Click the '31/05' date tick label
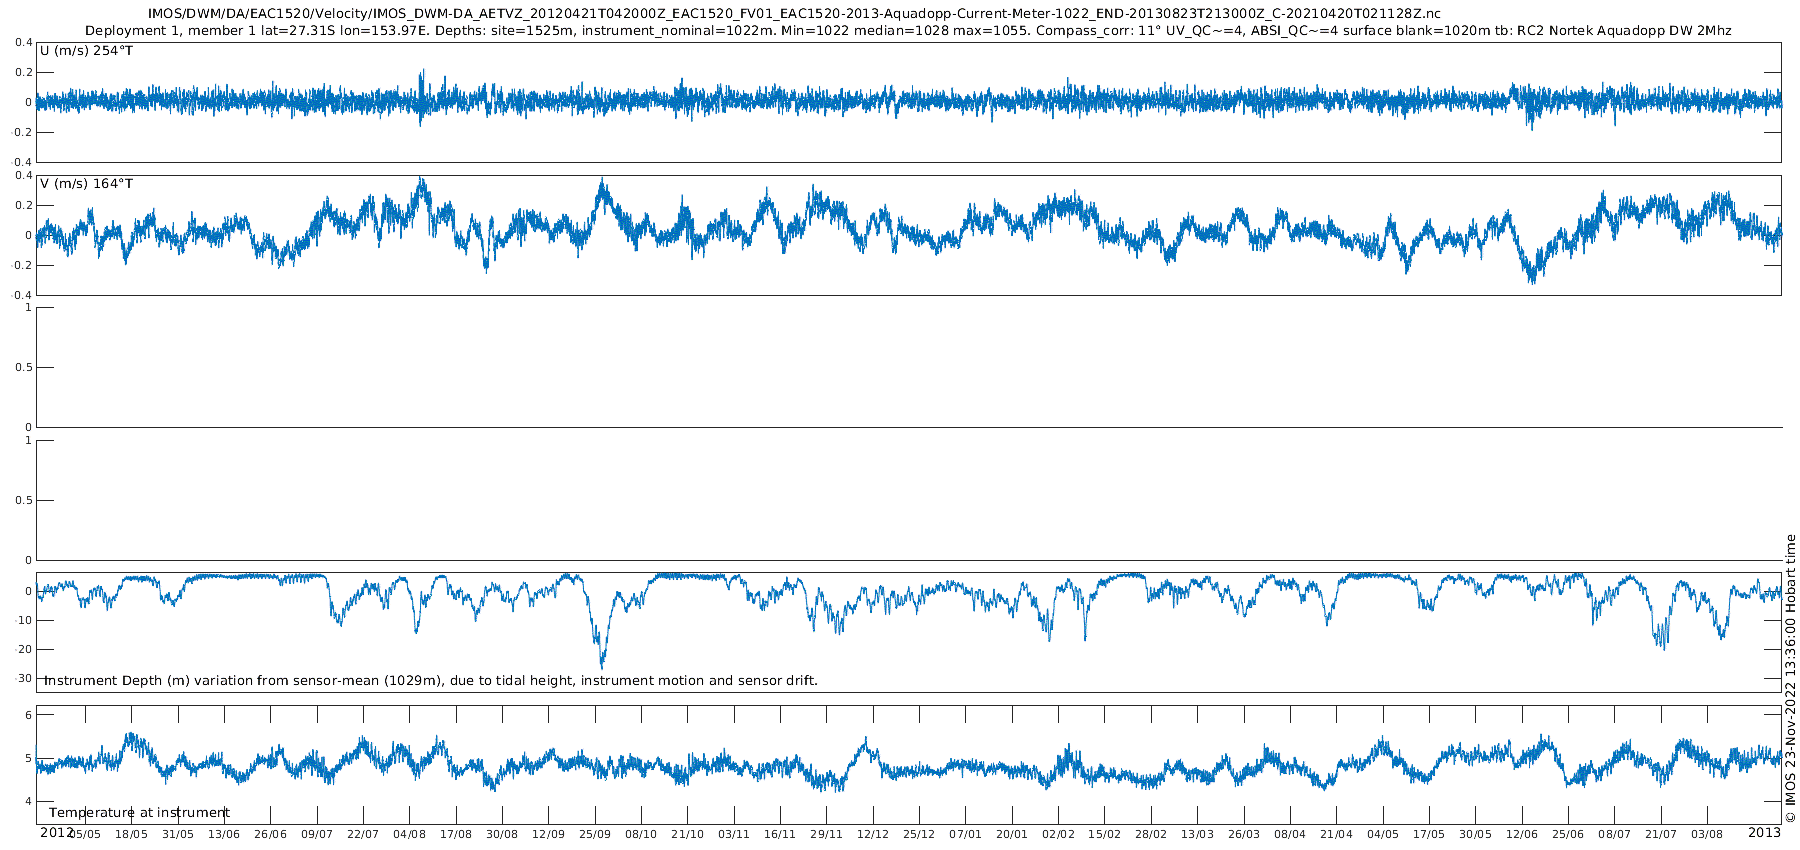Screen dimensions: 1800x850 point(178,834)
